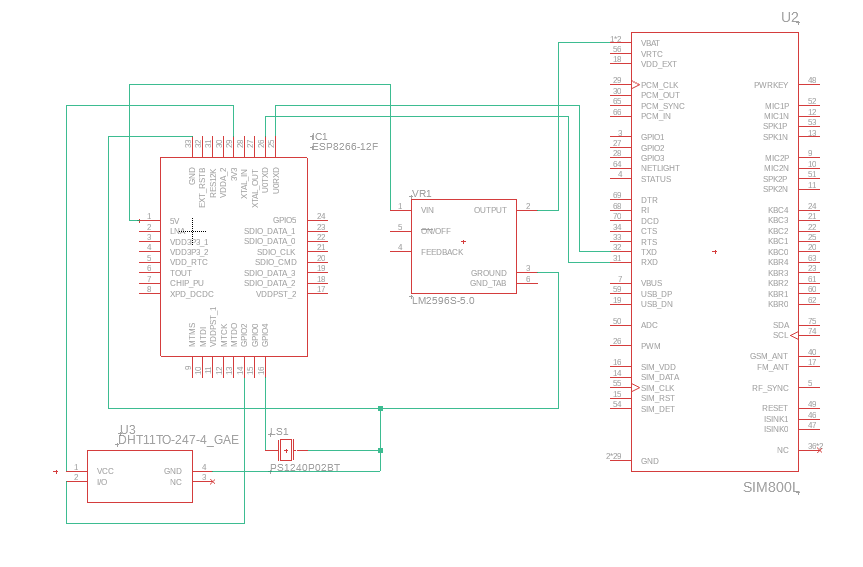Select the DHT11TO-247-4_GAE sensor label
The width and height of the screenshot is (863, 567).
(x=178, y=440)
